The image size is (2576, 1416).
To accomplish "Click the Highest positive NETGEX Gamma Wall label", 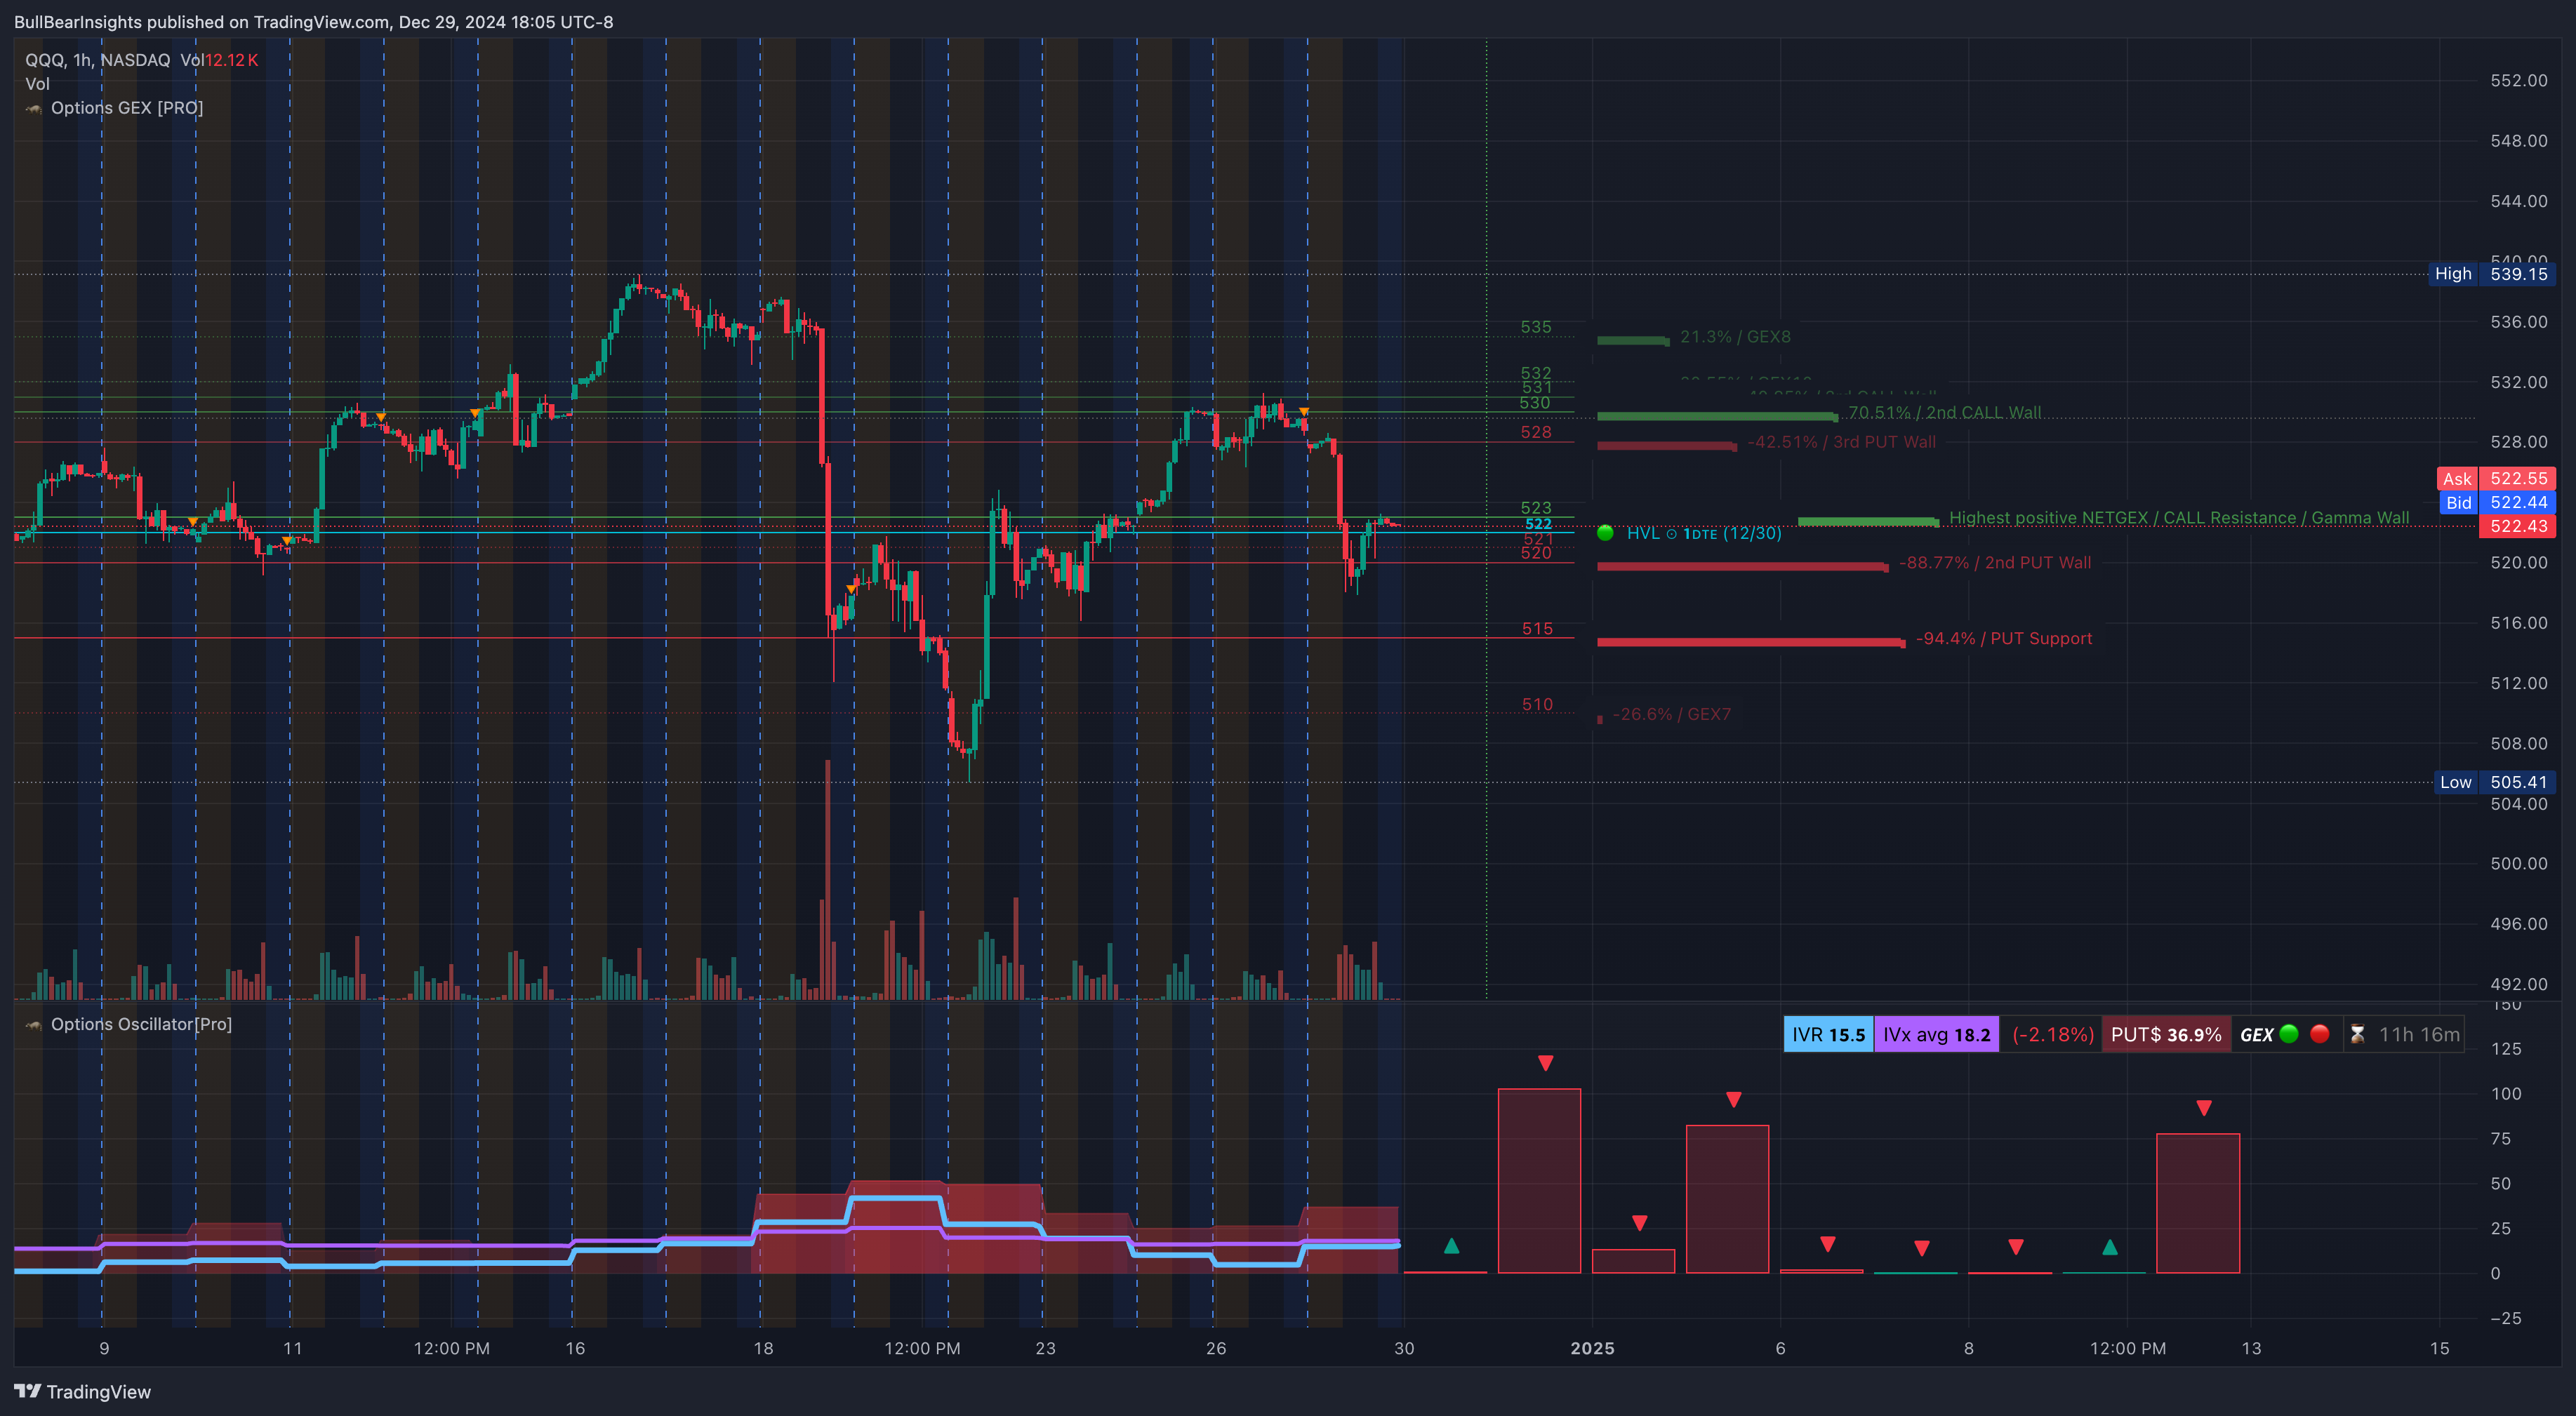I will pos(2179,518).
